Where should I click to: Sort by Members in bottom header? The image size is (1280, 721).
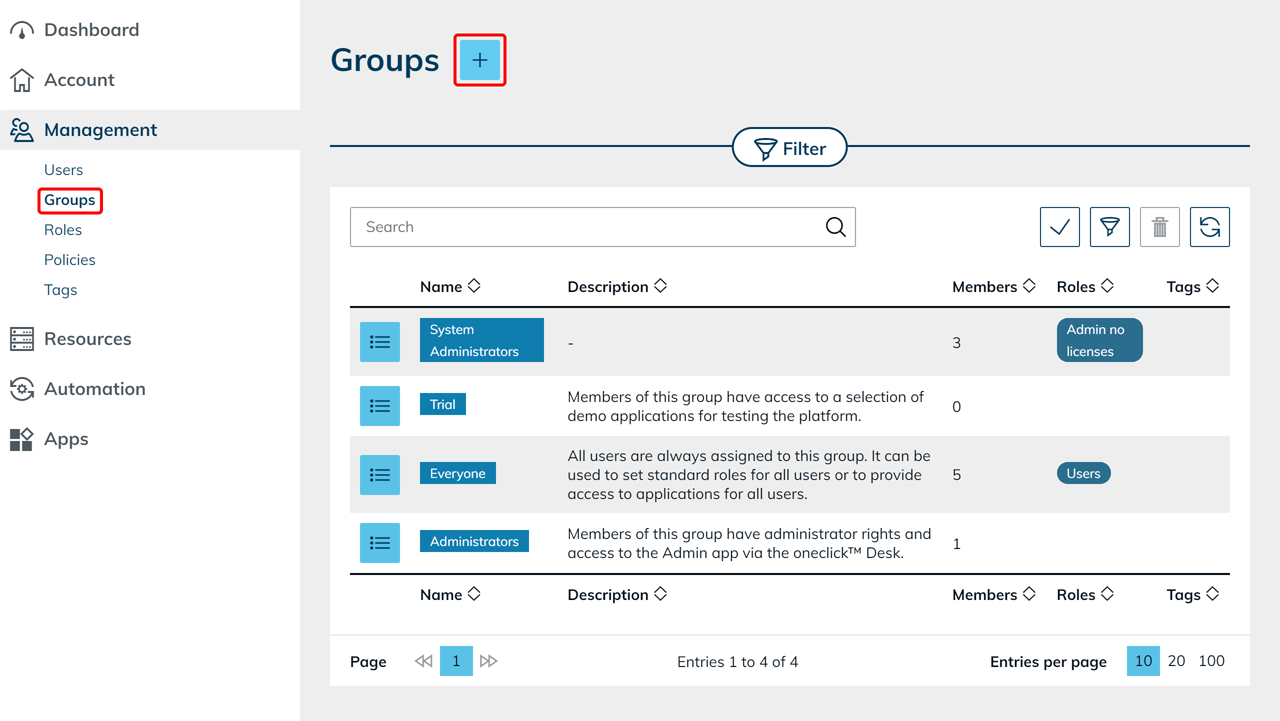(993, 594)
